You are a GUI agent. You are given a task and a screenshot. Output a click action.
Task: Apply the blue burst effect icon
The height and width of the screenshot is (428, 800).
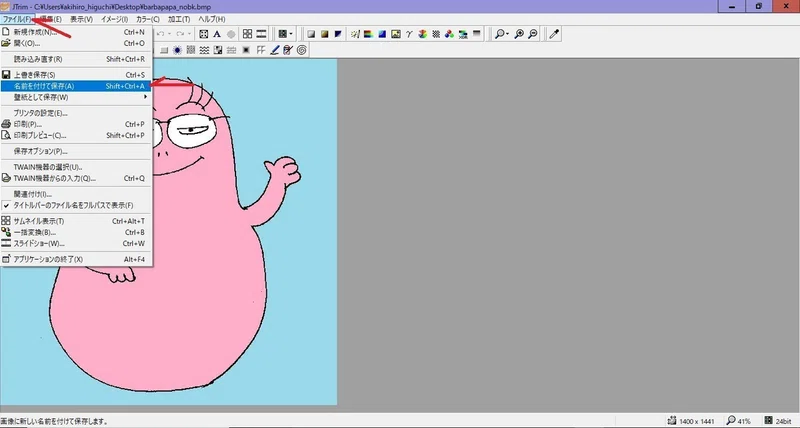click(x=177, y=50)
